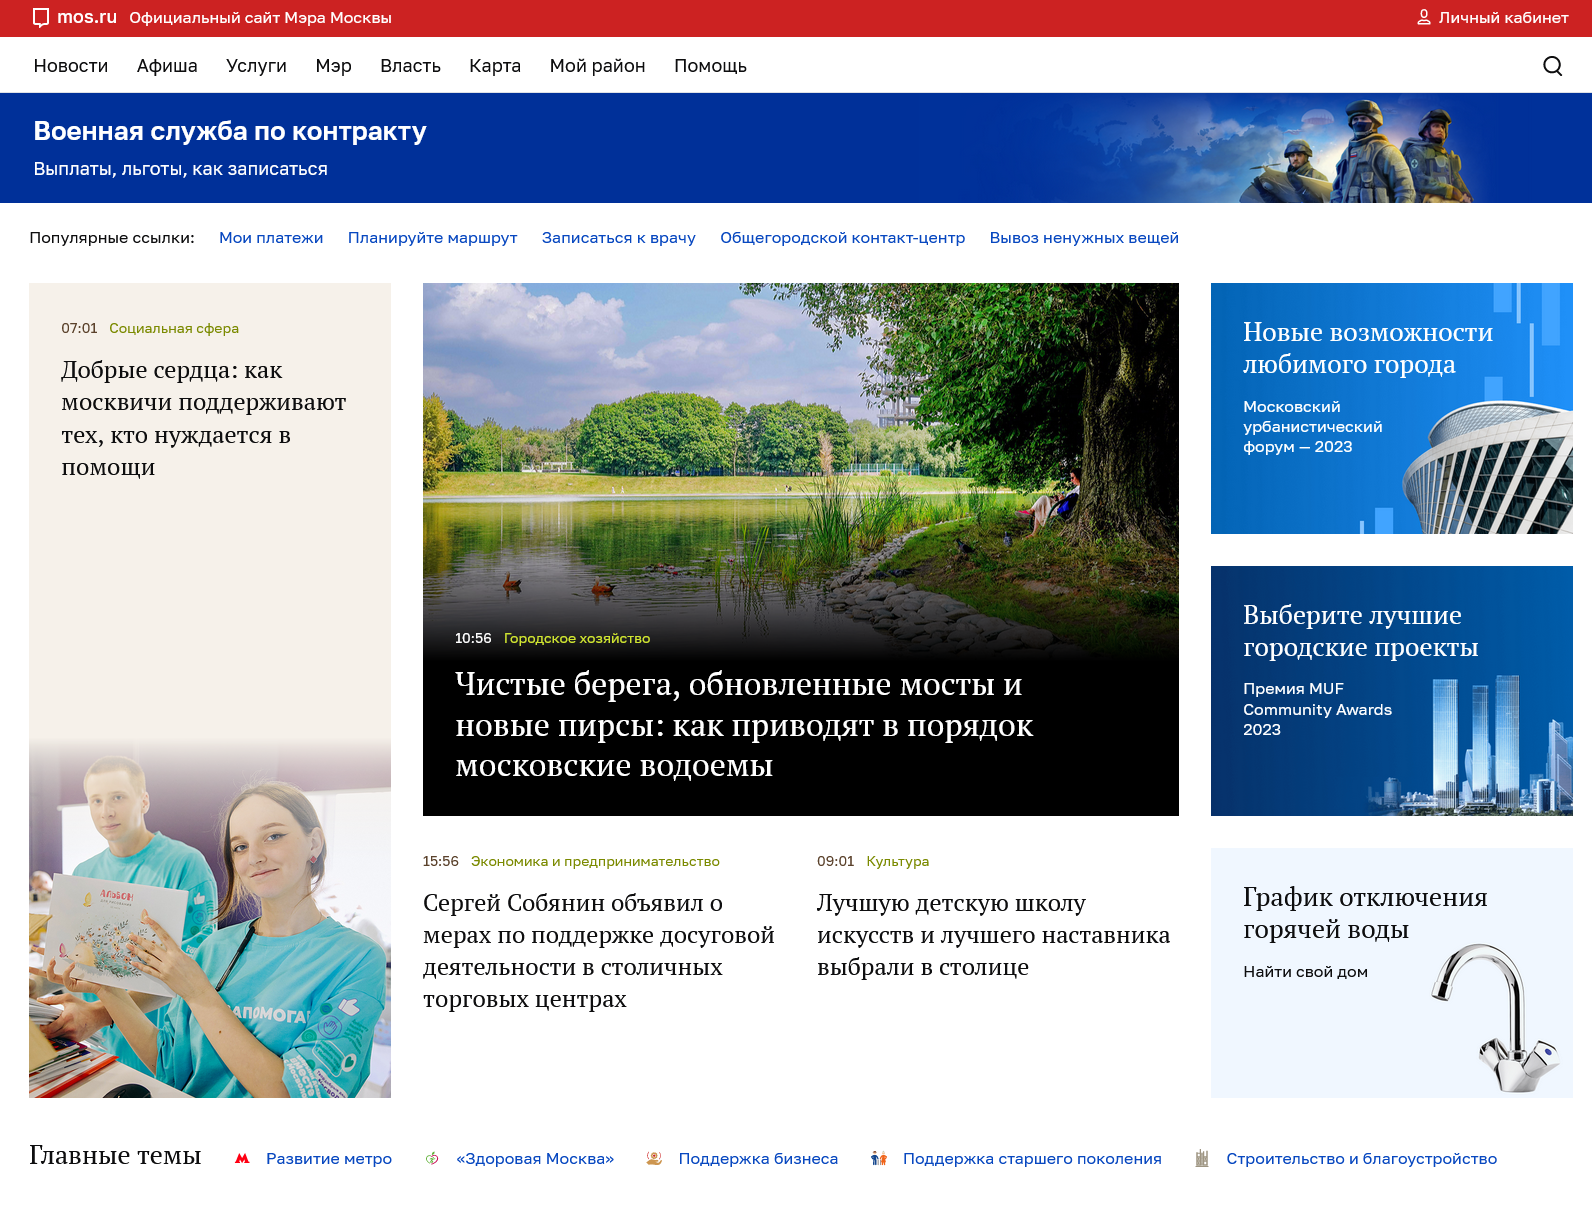Click the Поддержка бизнеса theme icon
Screen dimensions: 1592x1205
click(654, 1159)
